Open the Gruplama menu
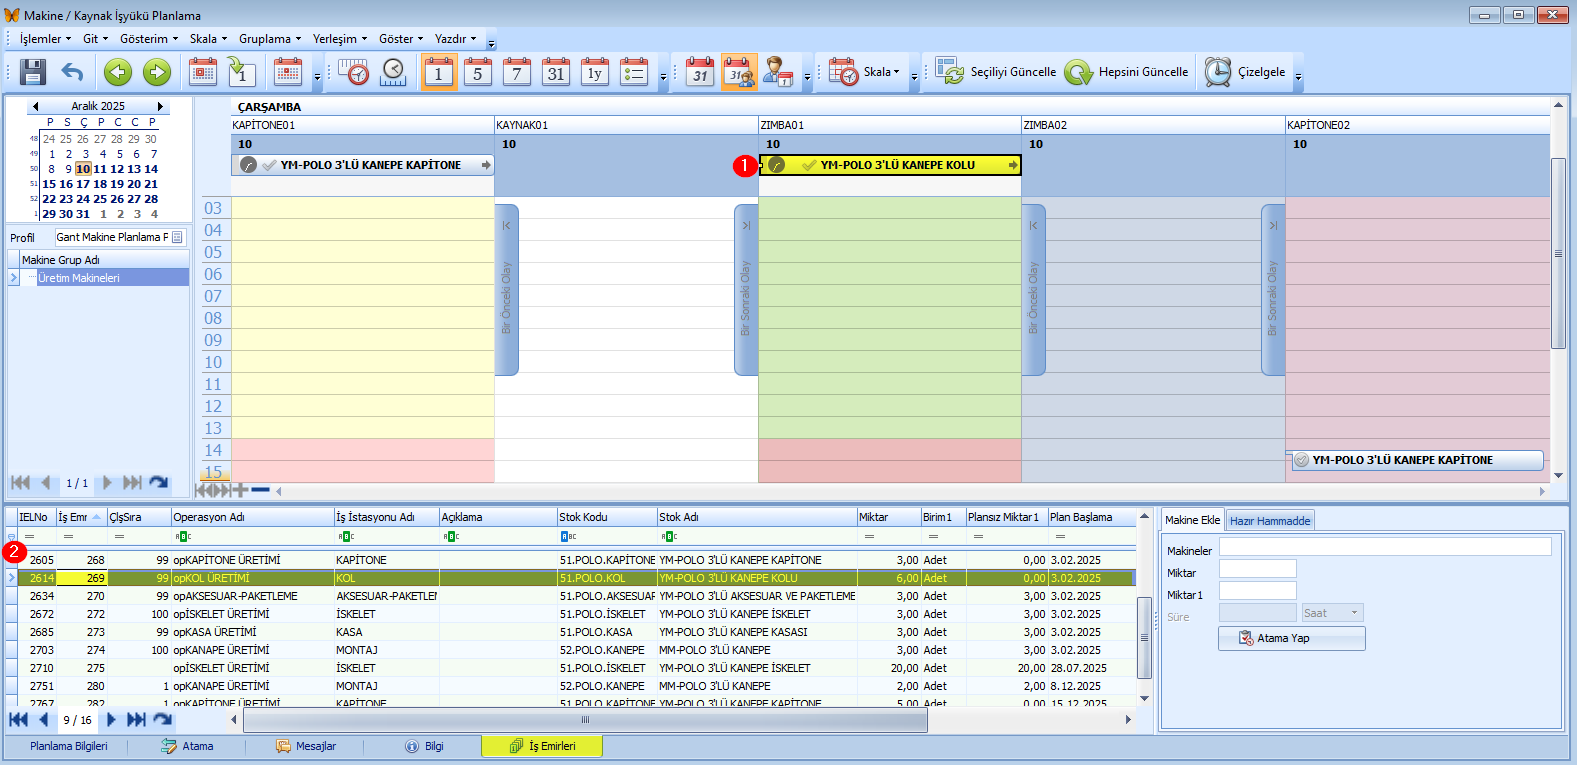 click(x=269, y=39)
